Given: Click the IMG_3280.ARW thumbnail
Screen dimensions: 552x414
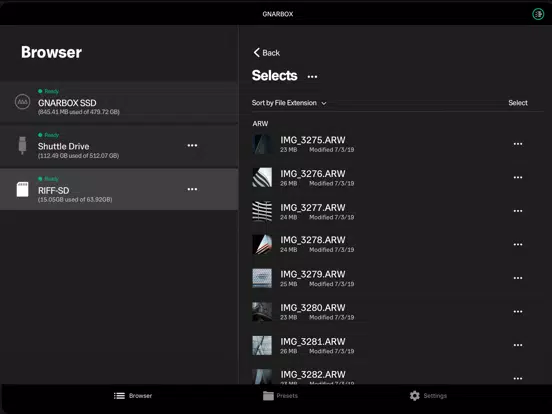Looking at the screenshot, I should (262, 312).
